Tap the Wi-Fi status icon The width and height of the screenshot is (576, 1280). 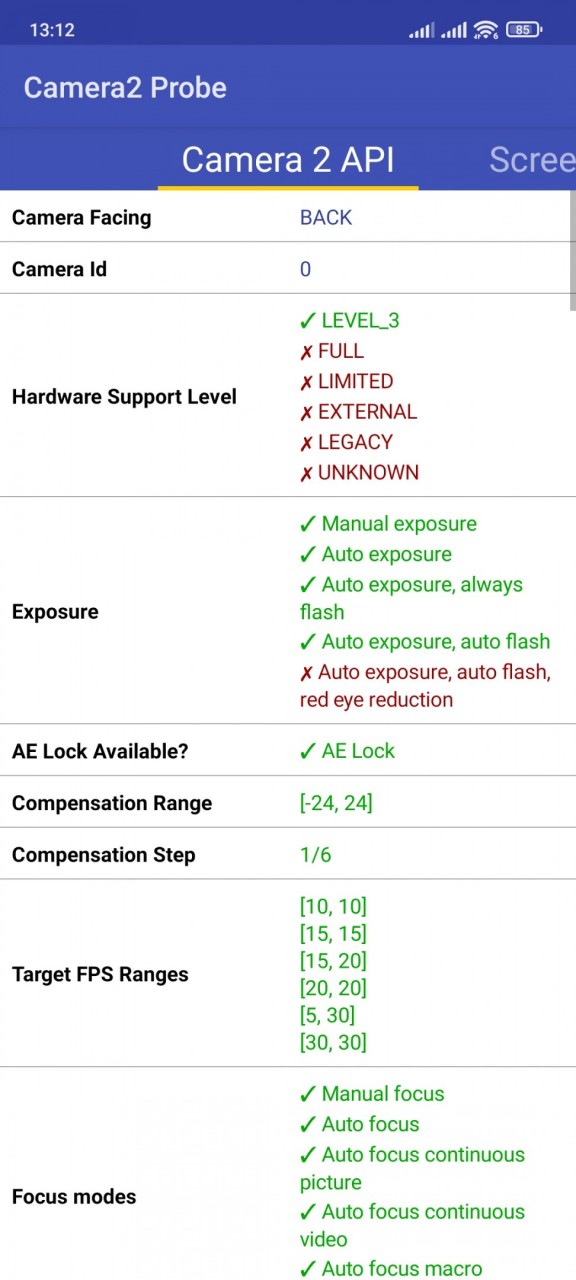tap(486, 30)
